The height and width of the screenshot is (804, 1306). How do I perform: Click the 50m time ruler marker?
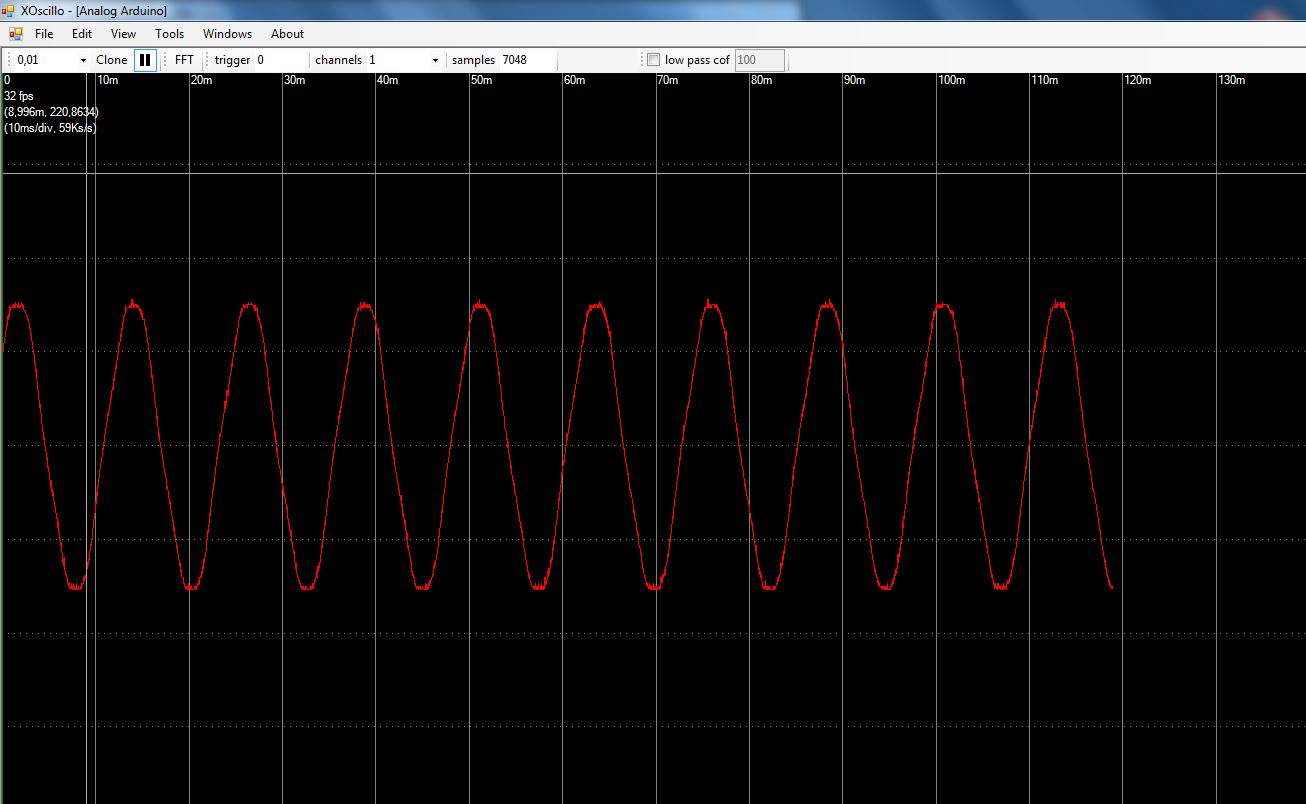pyautogui.click(x=481, y=80)
